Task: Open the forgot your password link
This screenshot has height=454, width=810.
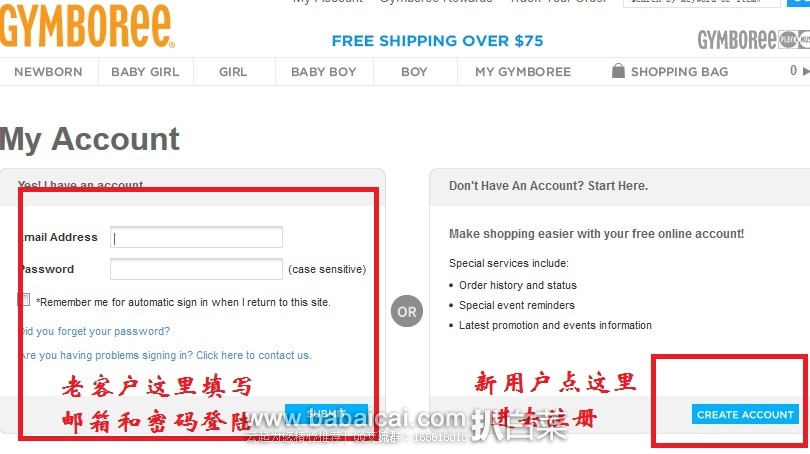Action: point(95,331)
